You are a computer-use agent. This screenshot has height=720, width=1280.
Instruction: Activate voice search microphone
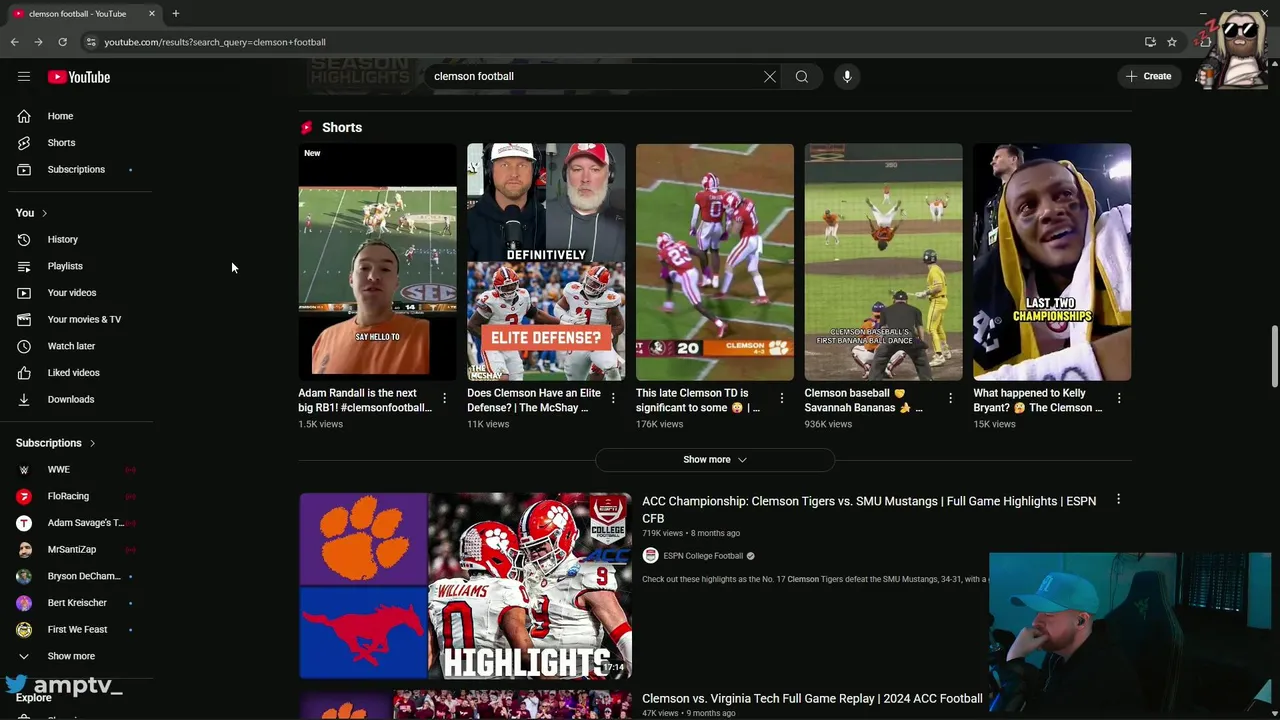tap(847, 76)
